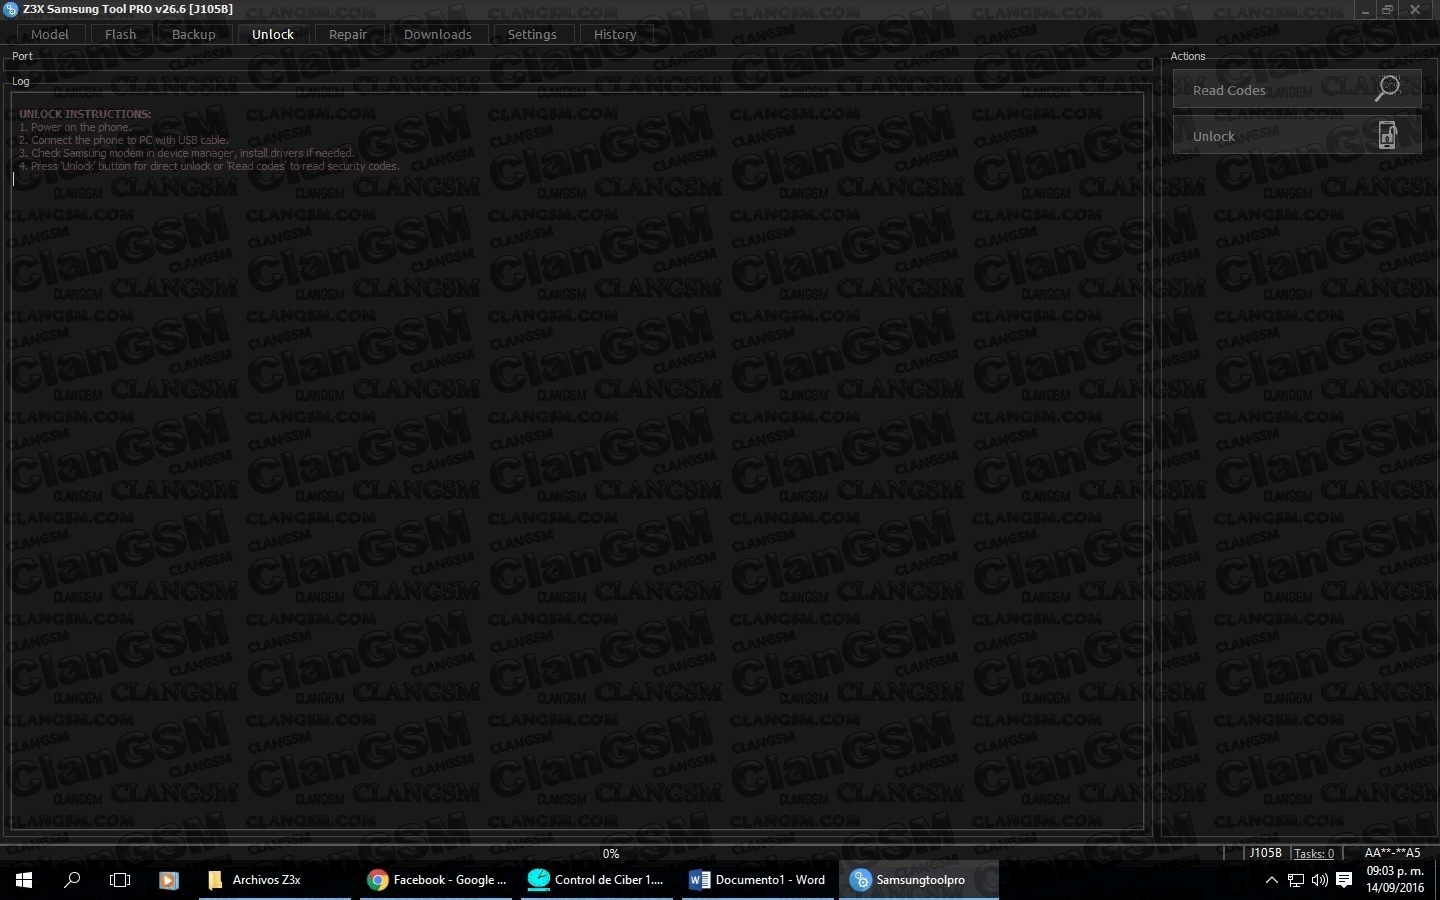
Task: Switch to the Model tab
Action: pos(50,34)
